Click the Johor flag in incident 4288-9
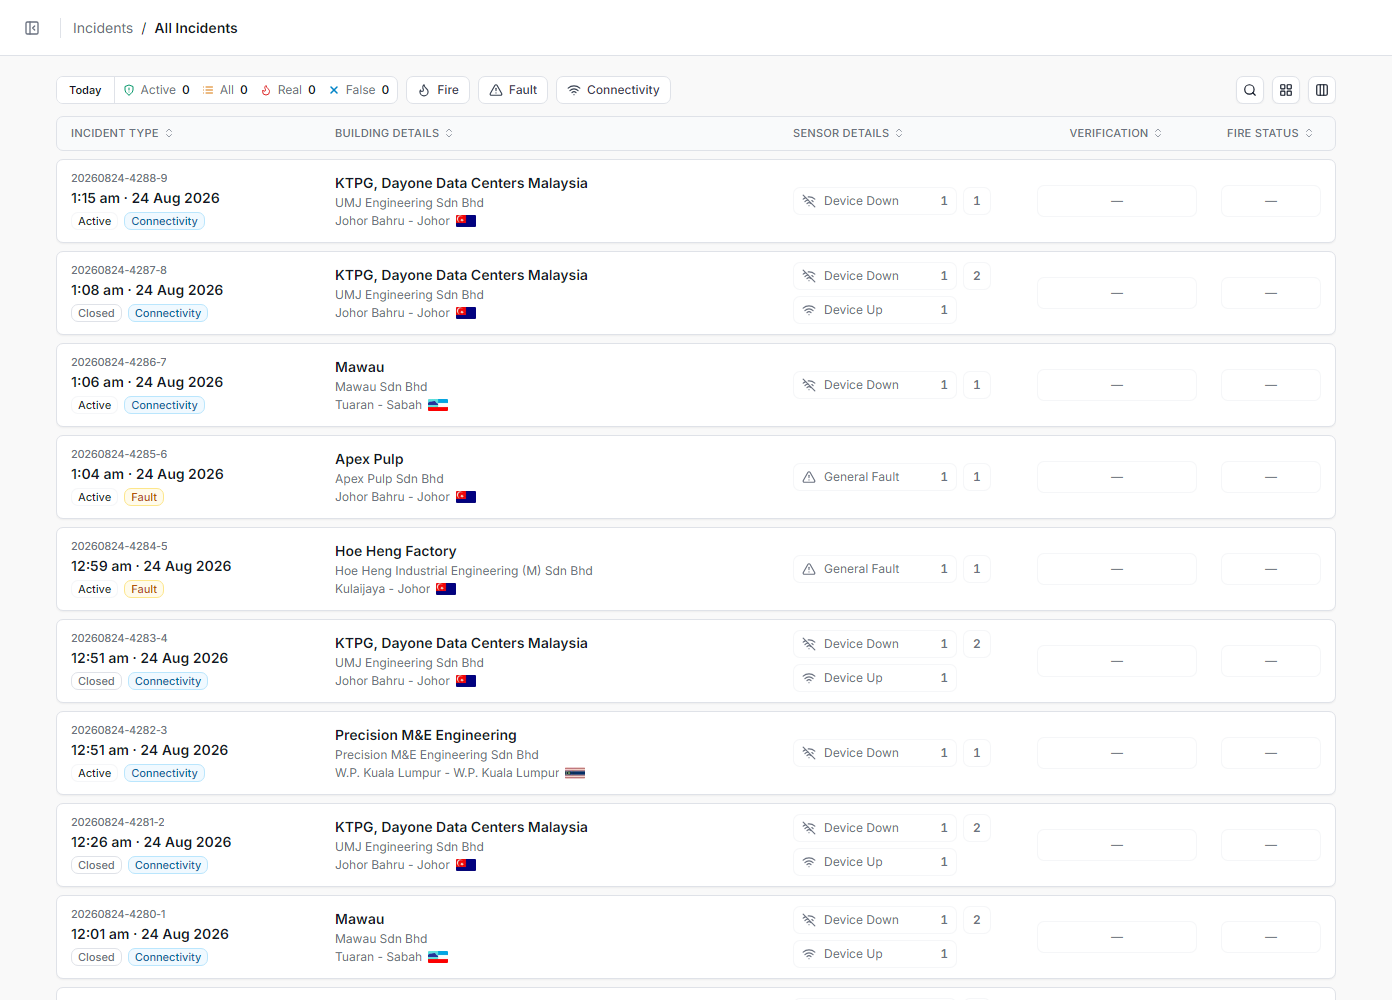 (x=466, y=221)
